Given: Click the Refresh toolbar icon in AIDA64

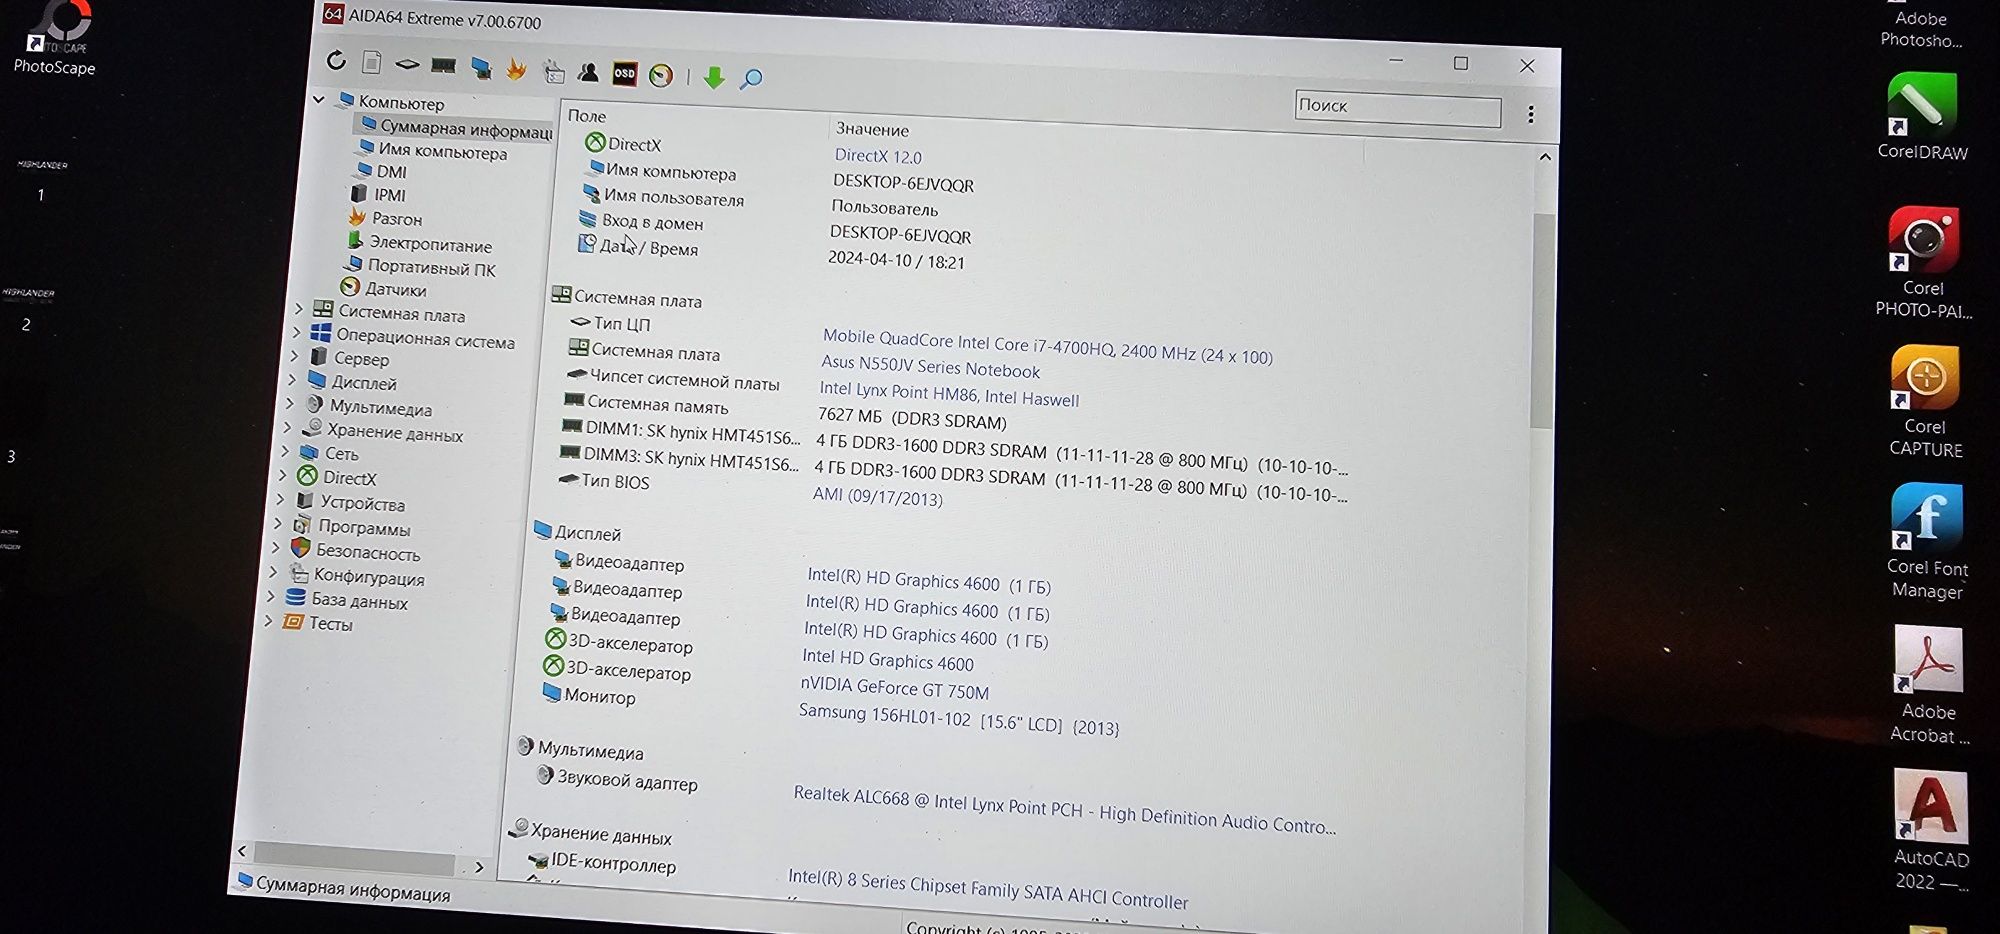Looking at the screenshot, I should pos(336,61).
